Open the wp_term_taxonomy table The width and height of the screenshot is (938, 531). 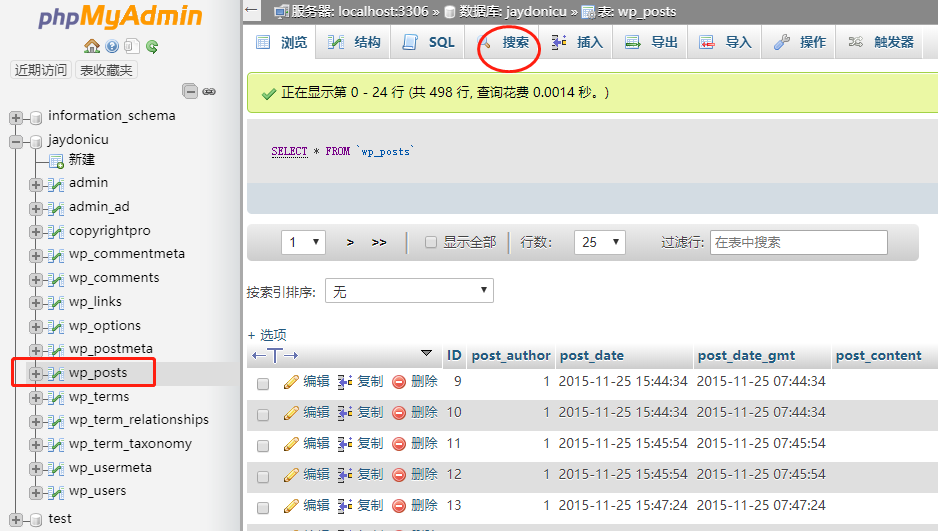130,444
